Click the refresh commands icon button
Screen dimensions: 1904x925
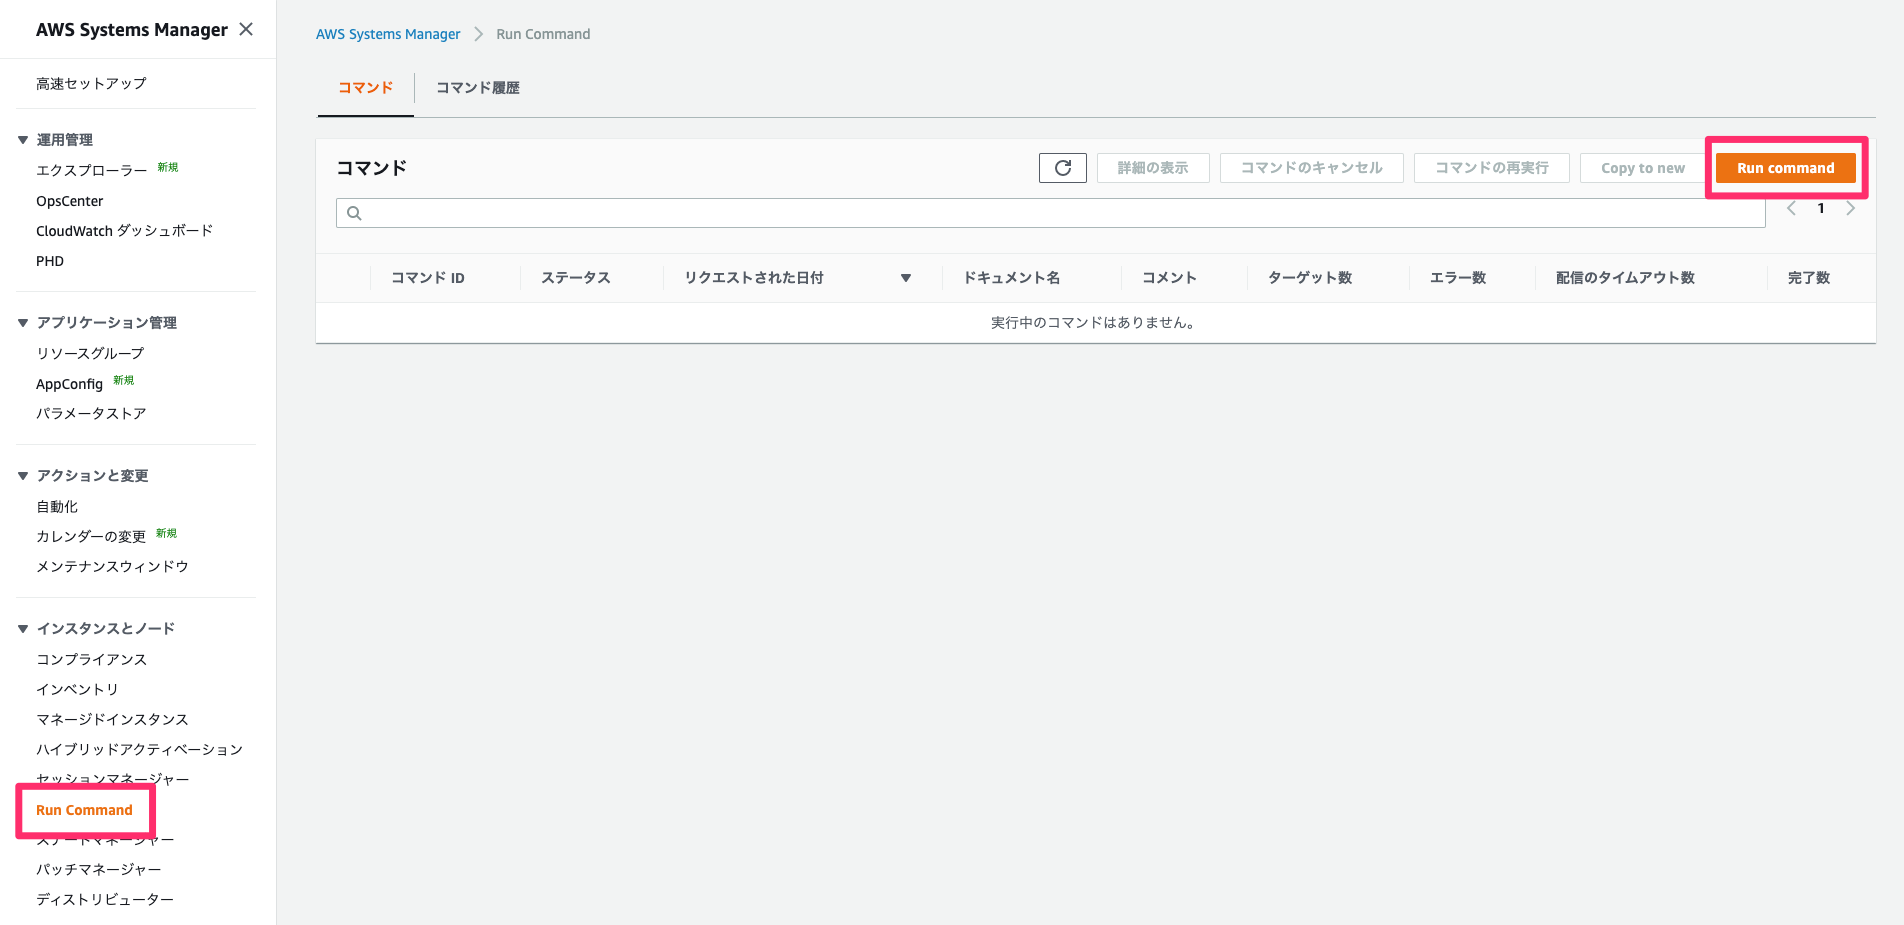(1063, 168)
